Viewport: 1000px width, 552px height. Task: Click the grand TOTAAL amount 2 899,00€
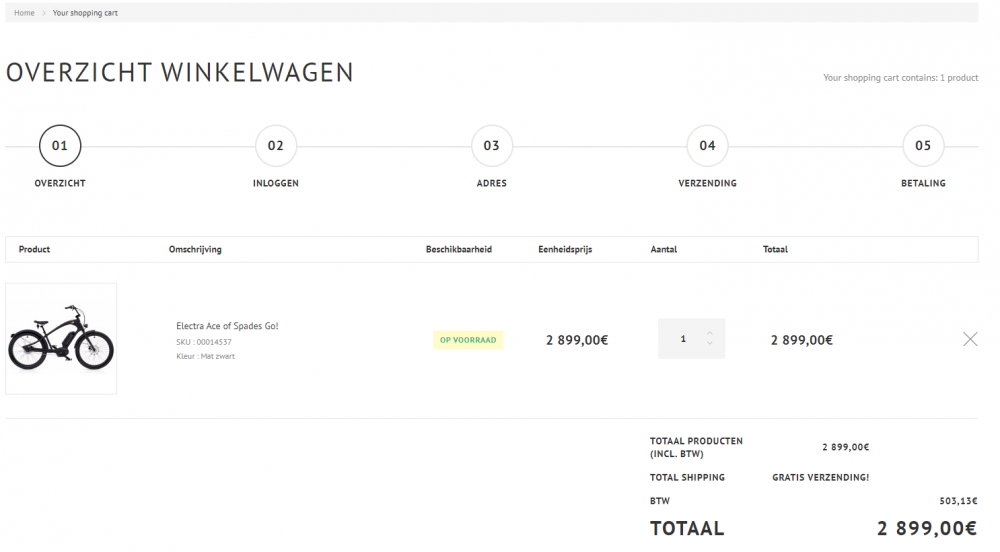tap(927, 528)
